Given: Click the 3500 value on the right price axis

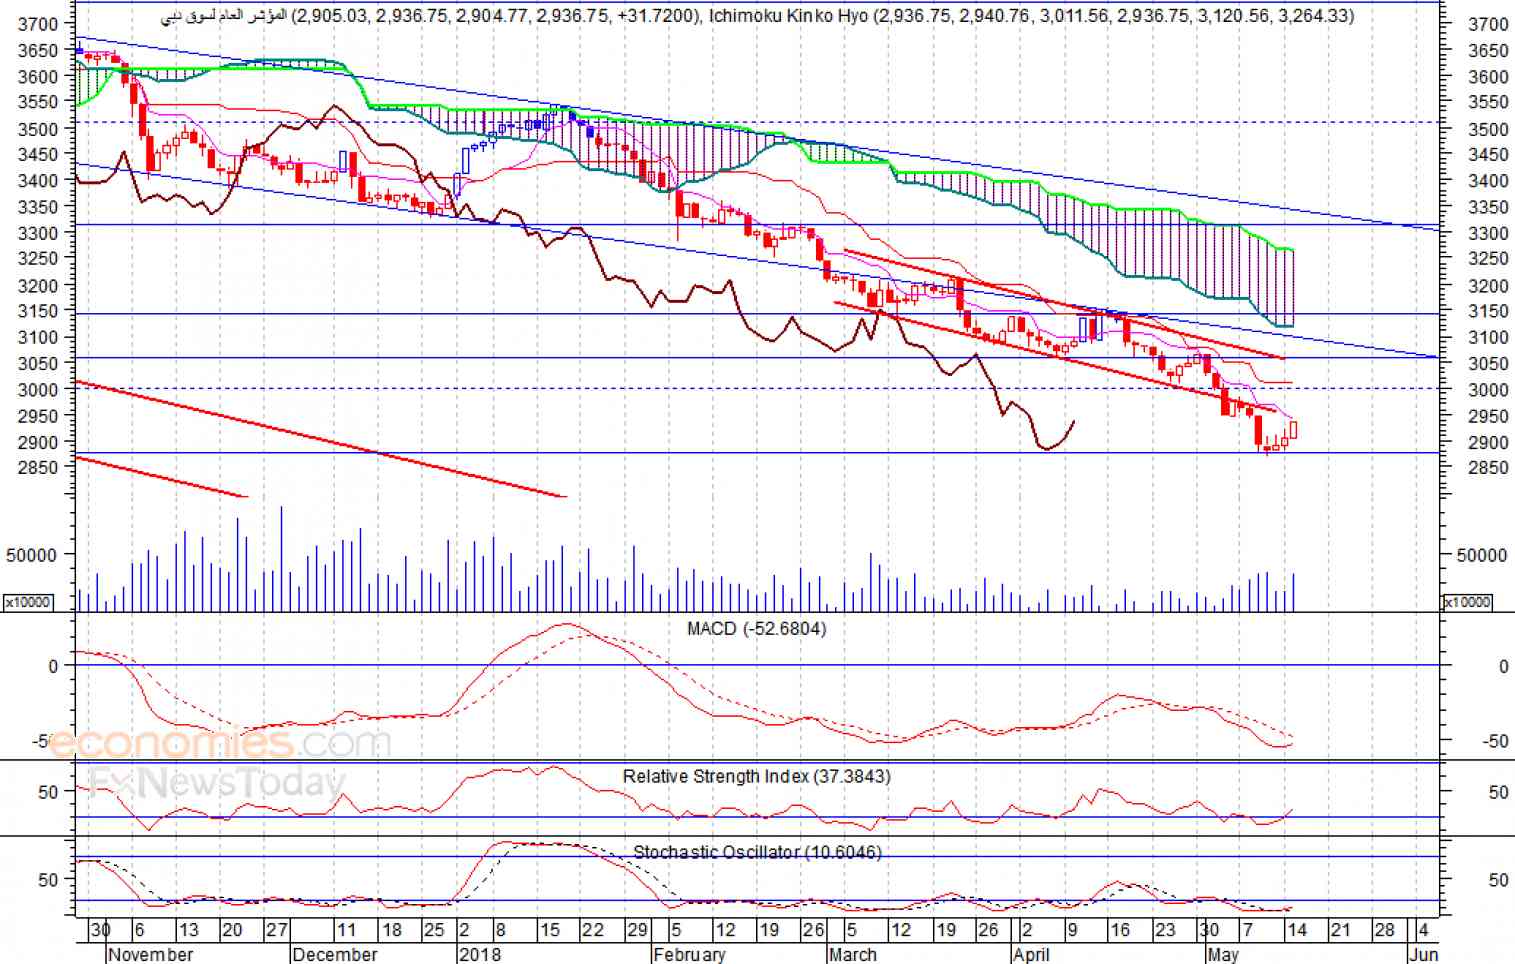Looking at the screenshot, I should [1487, 129].
